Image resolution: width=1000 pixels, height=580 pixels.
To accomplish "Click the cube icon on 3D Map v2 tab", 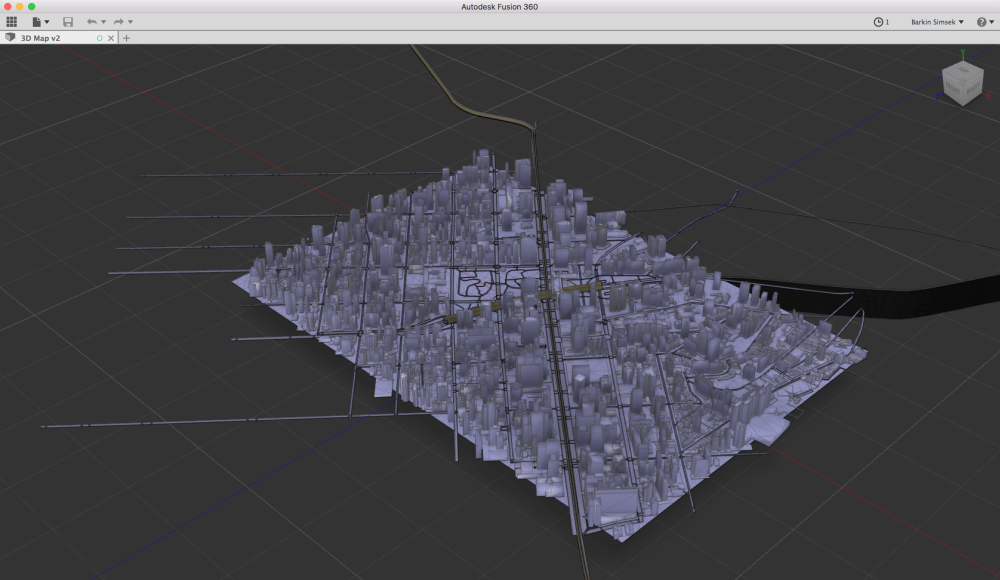I will click(x=10, y=38).
